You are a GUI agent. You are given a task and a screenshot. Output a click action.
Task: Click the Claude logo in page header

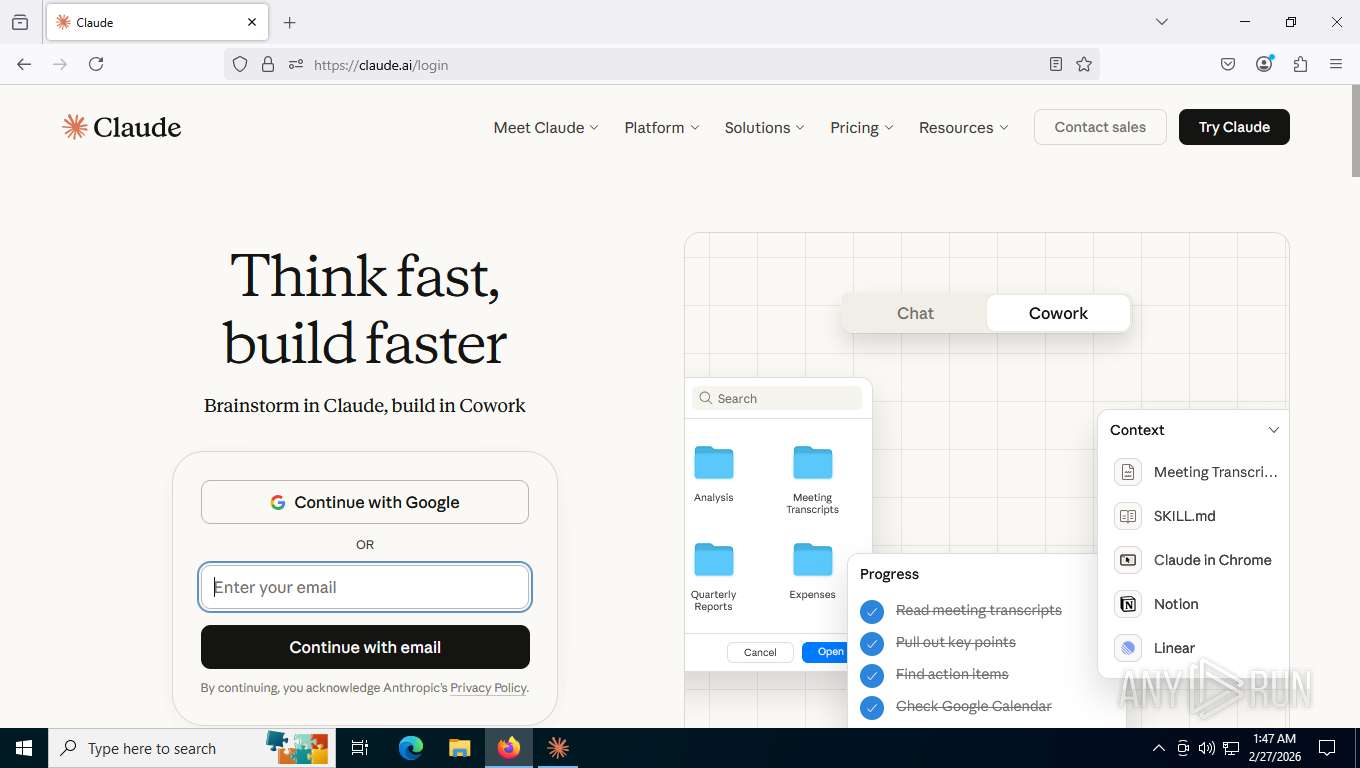[121, 127]
